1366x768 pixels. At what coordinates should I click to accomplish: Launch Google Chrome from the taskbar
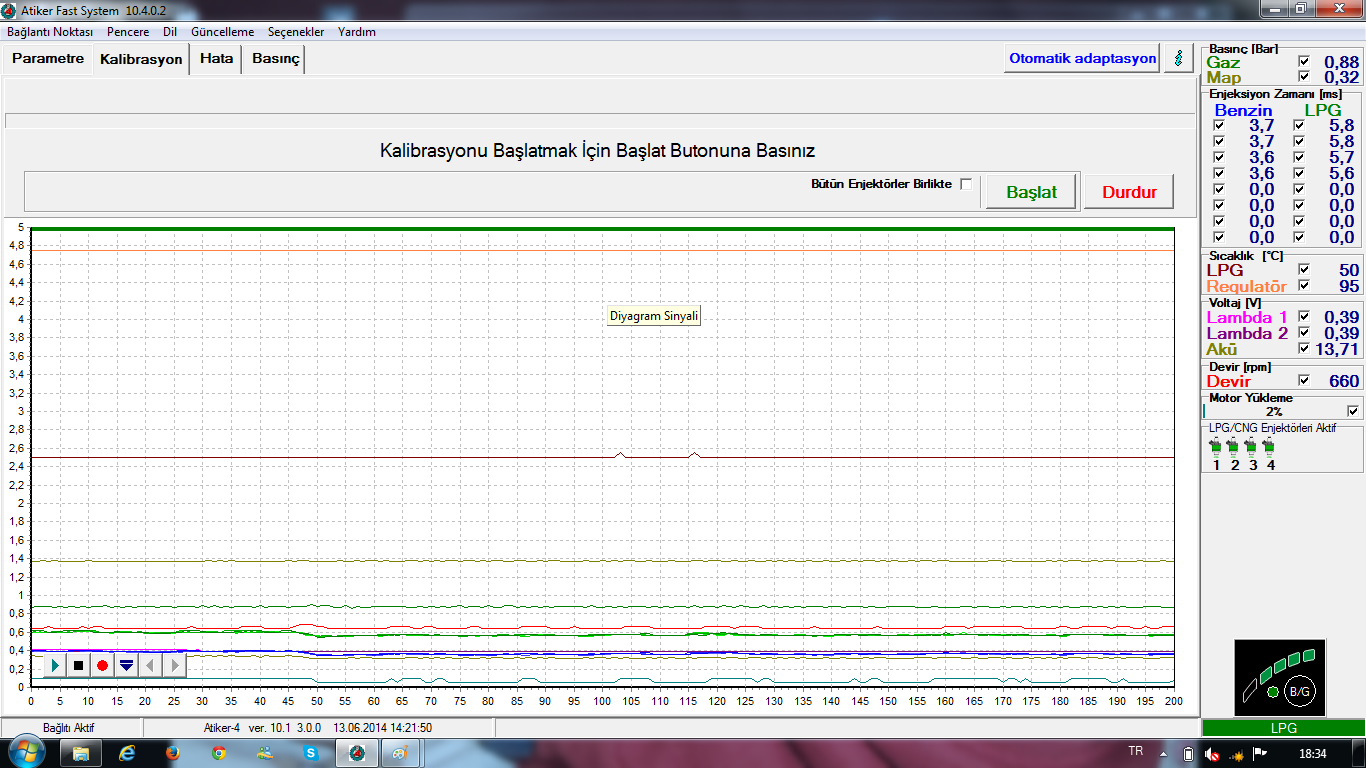218,752
